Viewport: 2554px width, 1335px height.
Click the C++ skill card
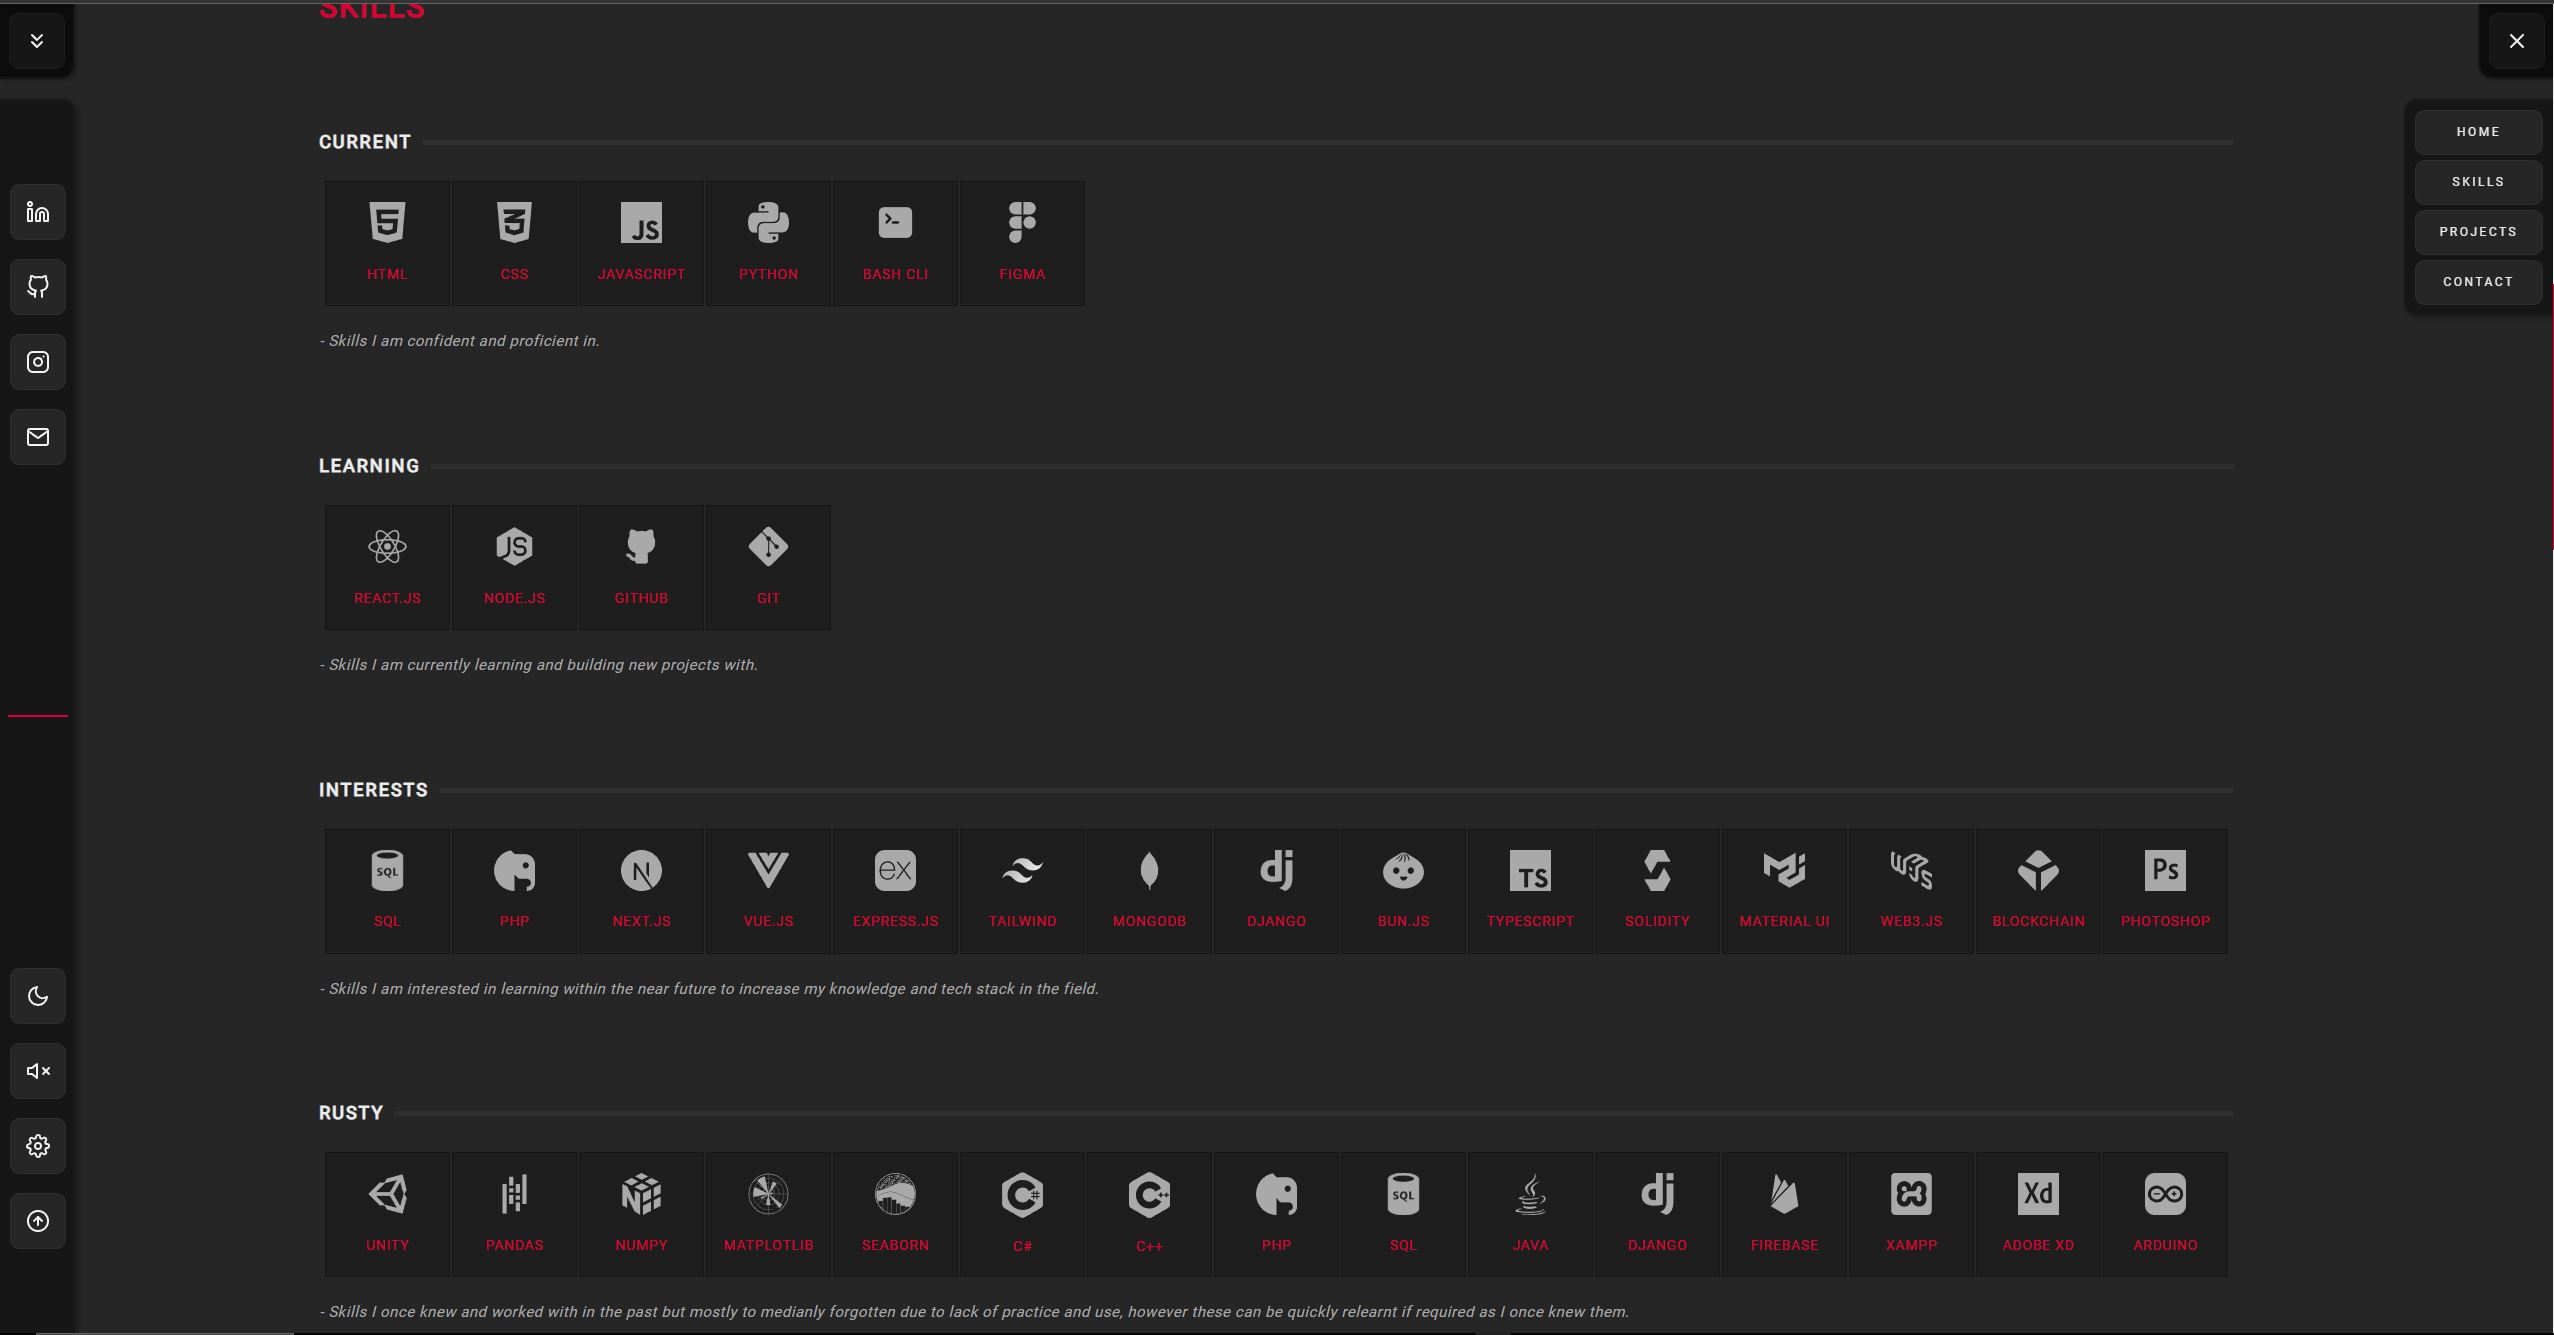pyautogui.click(x=1149, y=1214)
